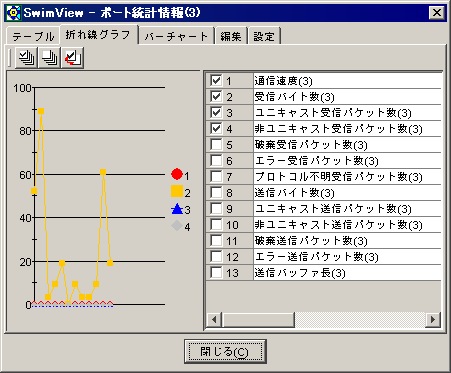This screenshot has height=373, width=451.
Task: Go to the 設定 tab
Action: [264, 36]
